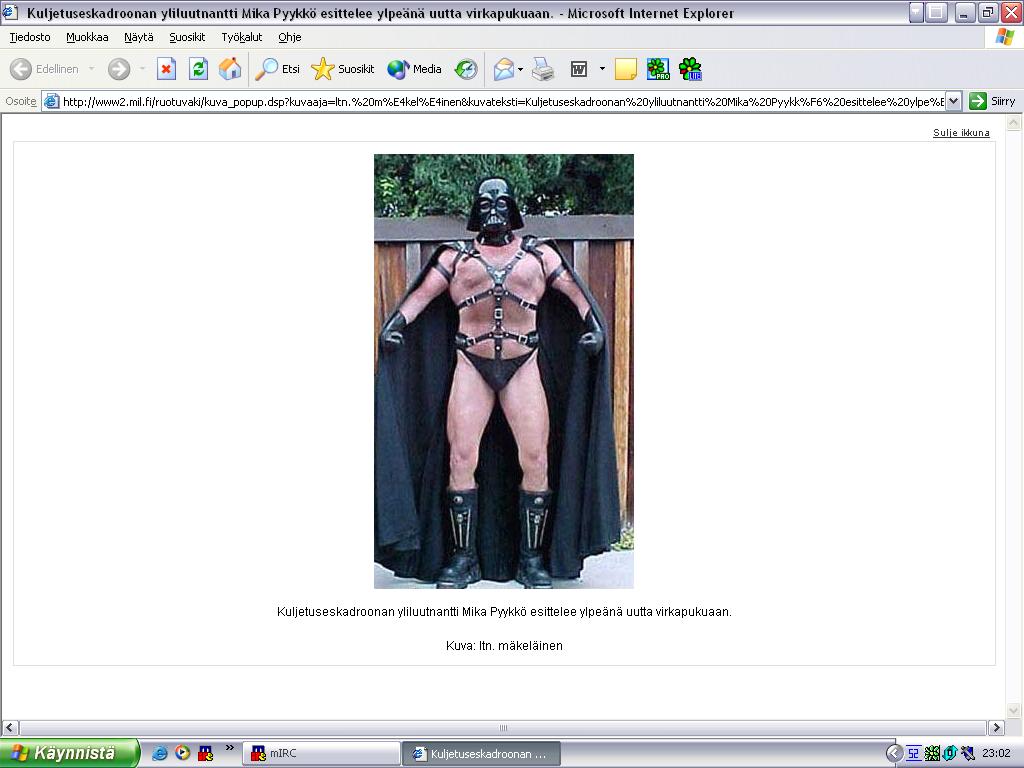
Task: Open Etsi search panel
Action: 278,69
